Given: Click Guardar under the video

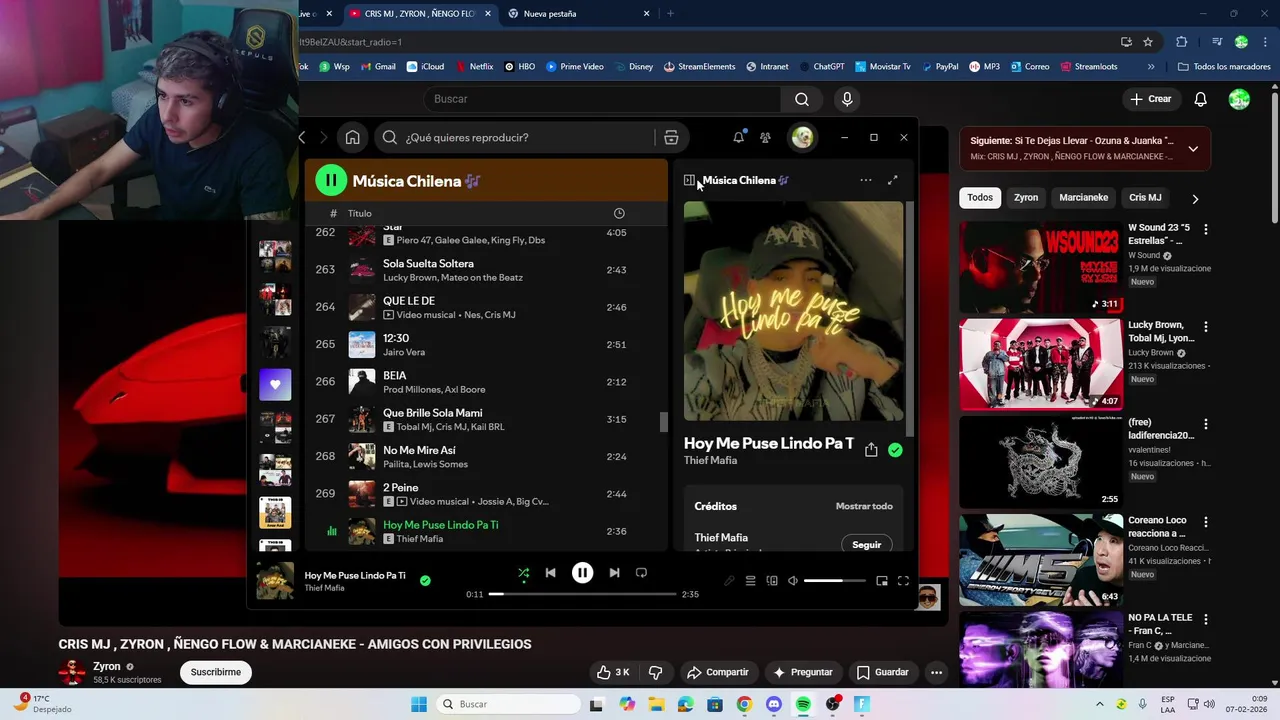Looking at the screenshot, I should 883,672.
